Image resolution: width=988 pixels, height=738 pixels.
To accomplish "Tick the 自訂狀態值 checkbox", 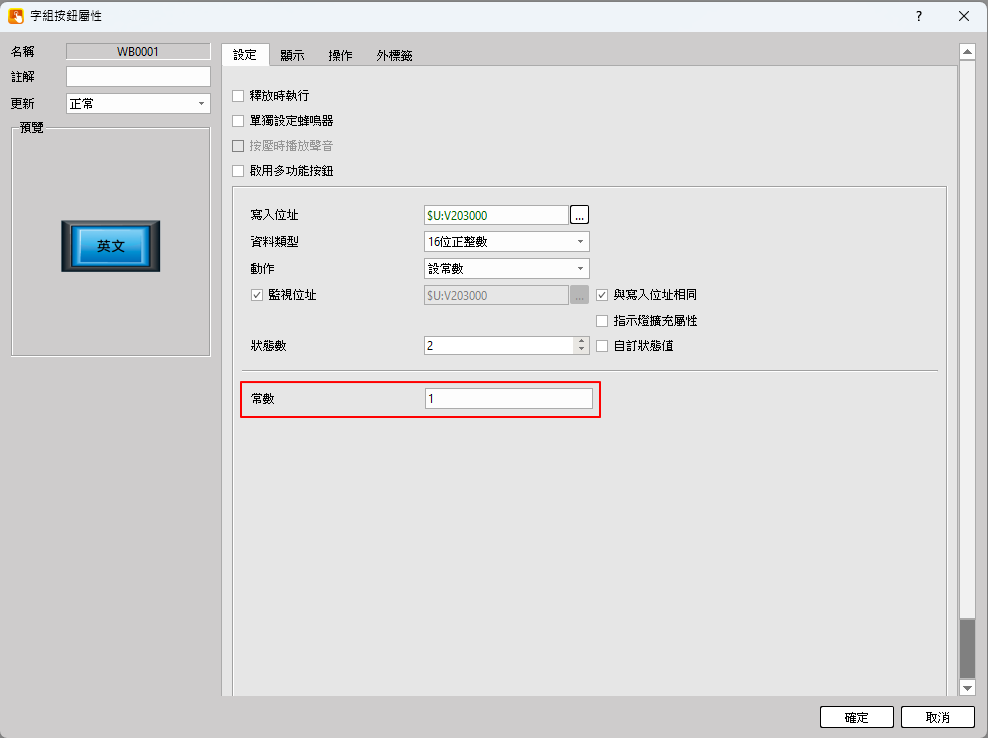I will click(602, 346).
